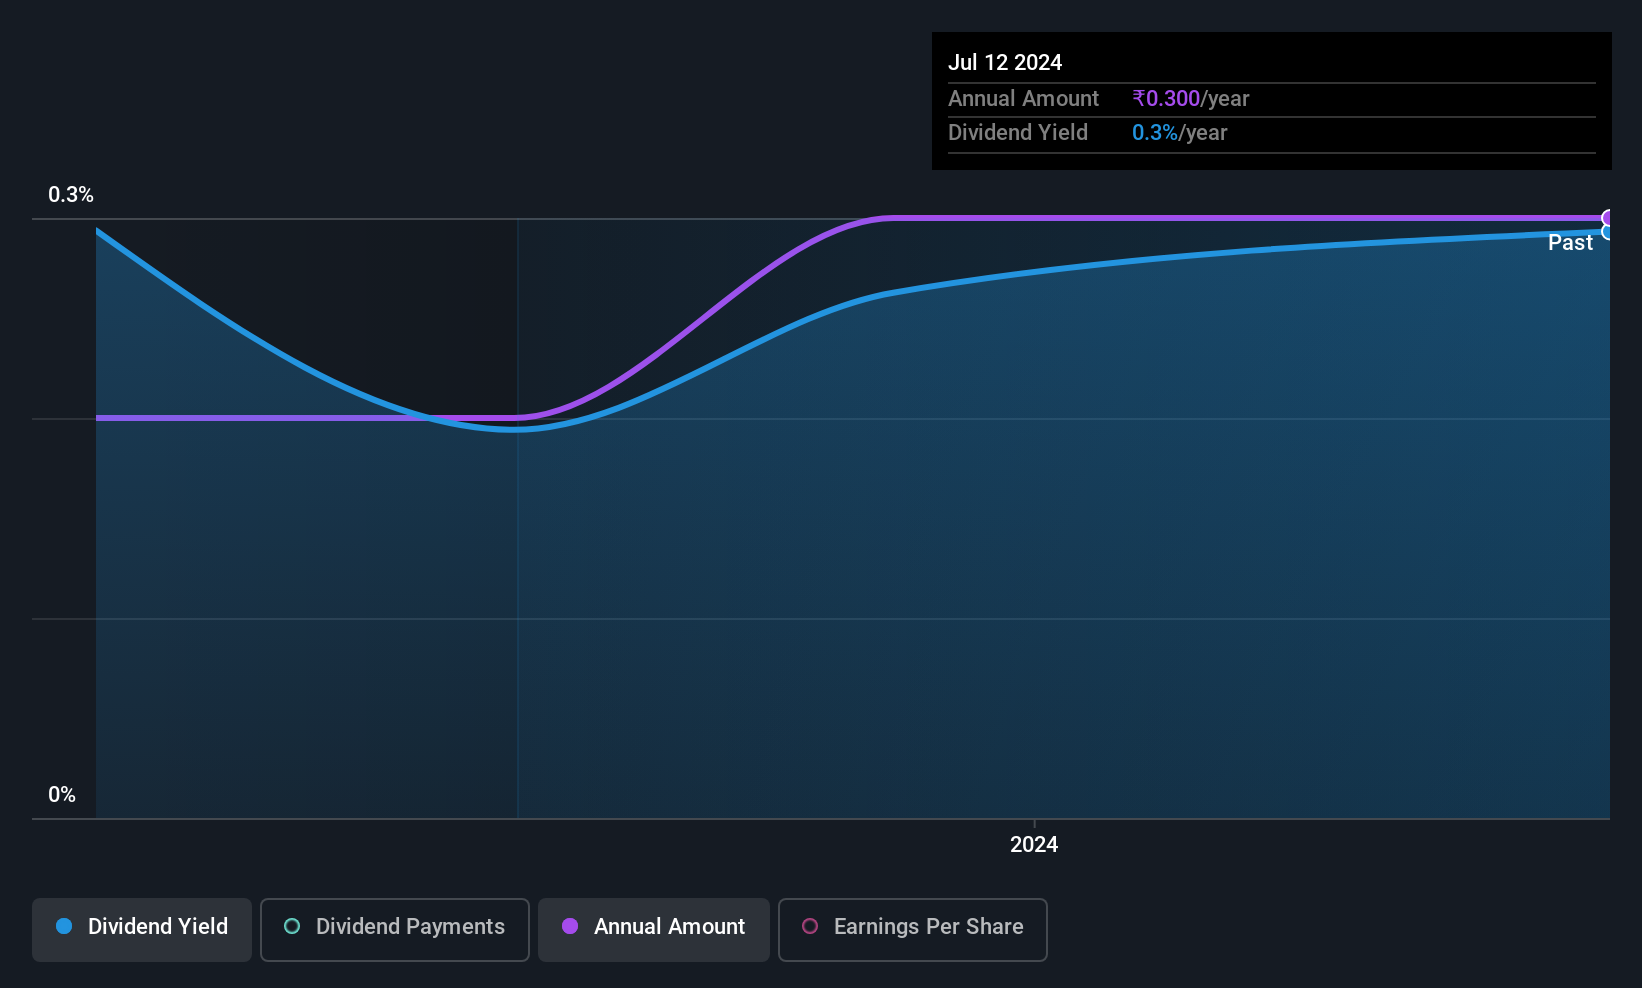Click the 0.3% y-axis label

click(x=71, y=195)
